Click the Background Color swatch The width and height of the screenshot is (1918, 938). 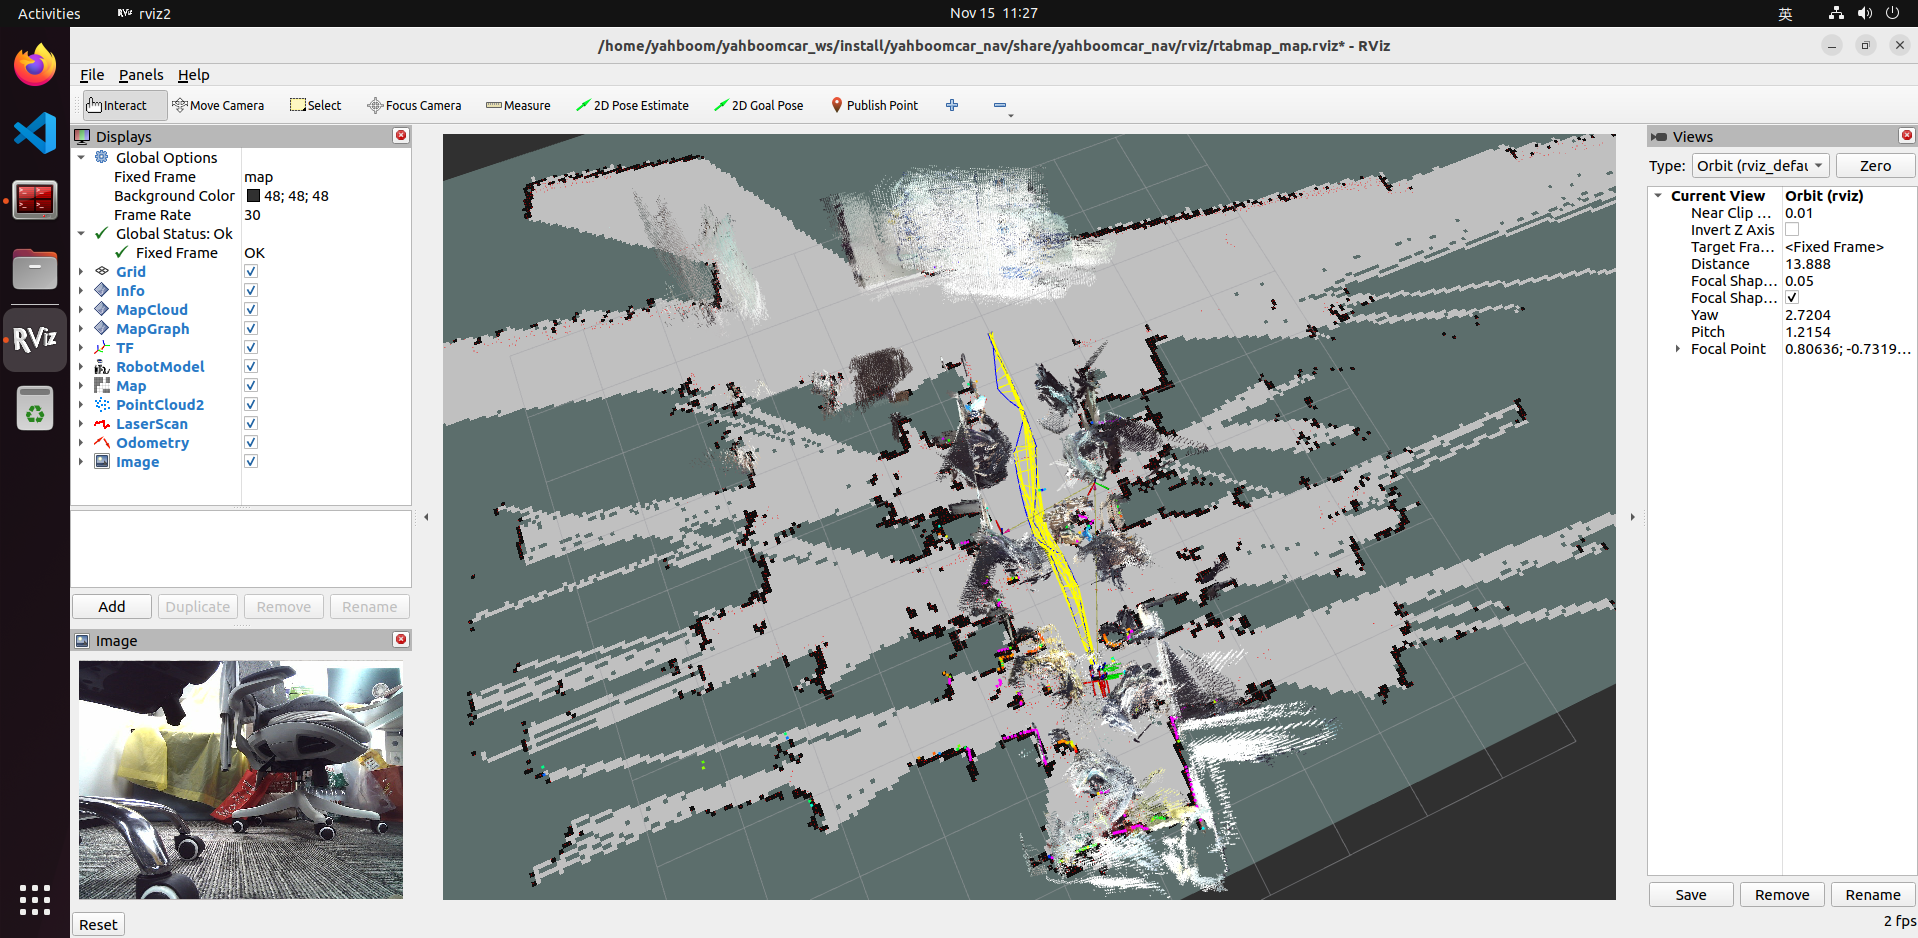254,196
